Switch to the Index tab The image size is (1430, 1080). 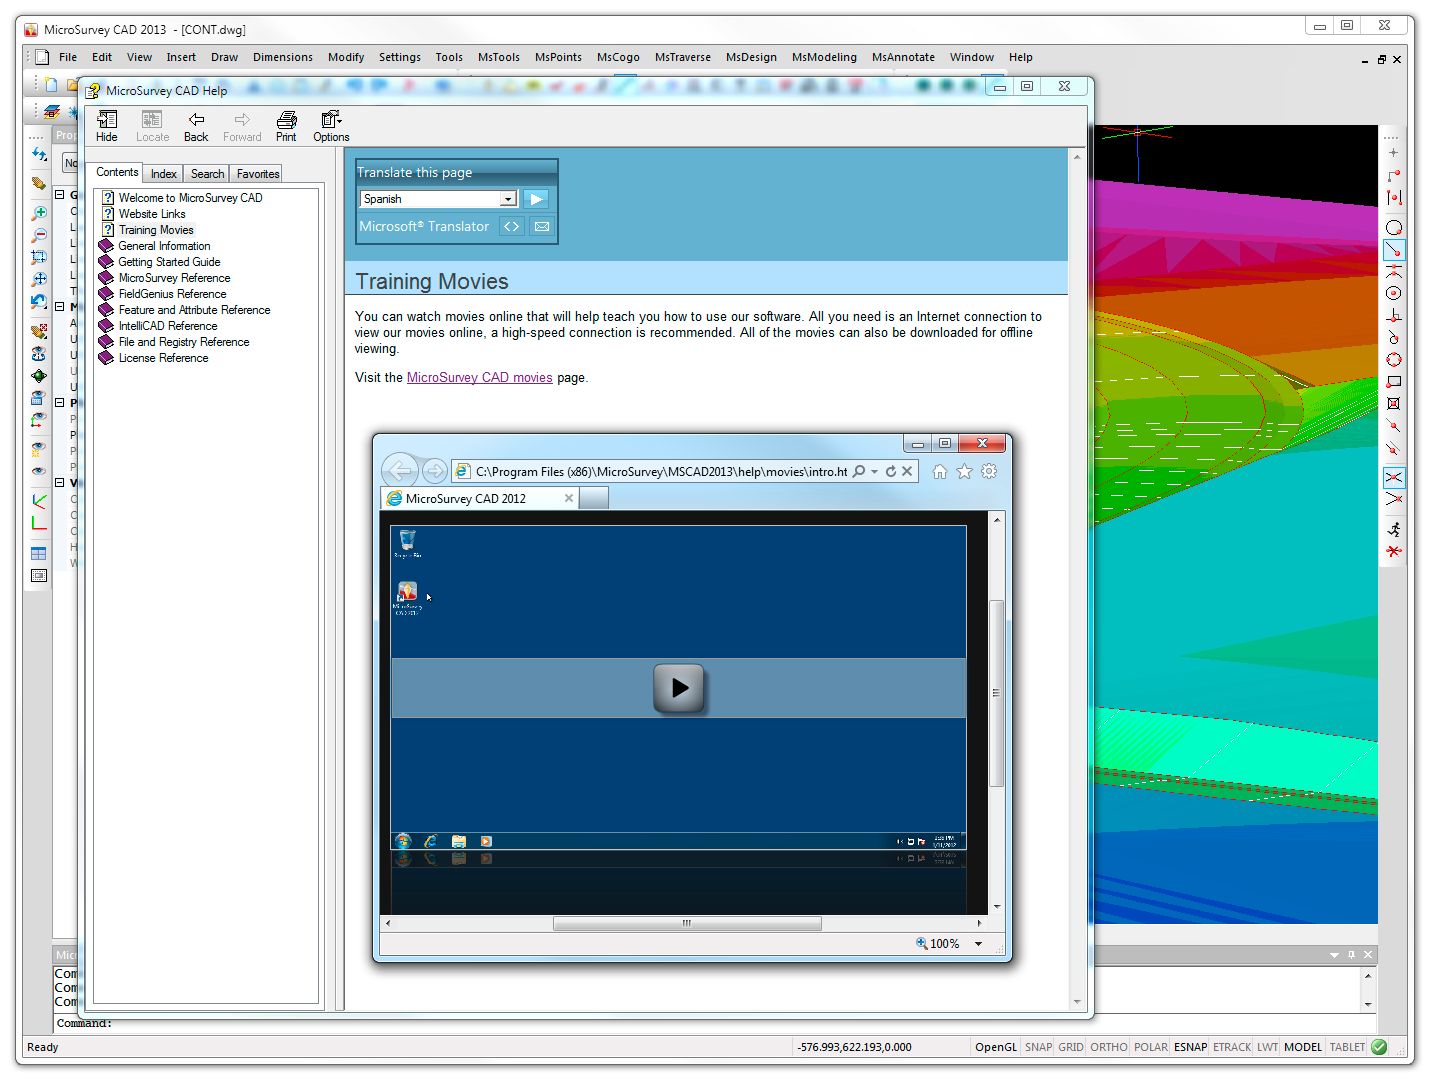coord(163,174)
